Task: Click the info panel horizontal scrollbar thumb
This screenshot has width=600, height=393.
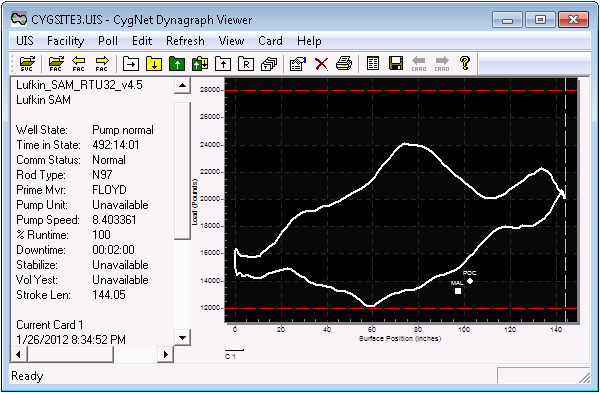Action: (x=70, y=354)
